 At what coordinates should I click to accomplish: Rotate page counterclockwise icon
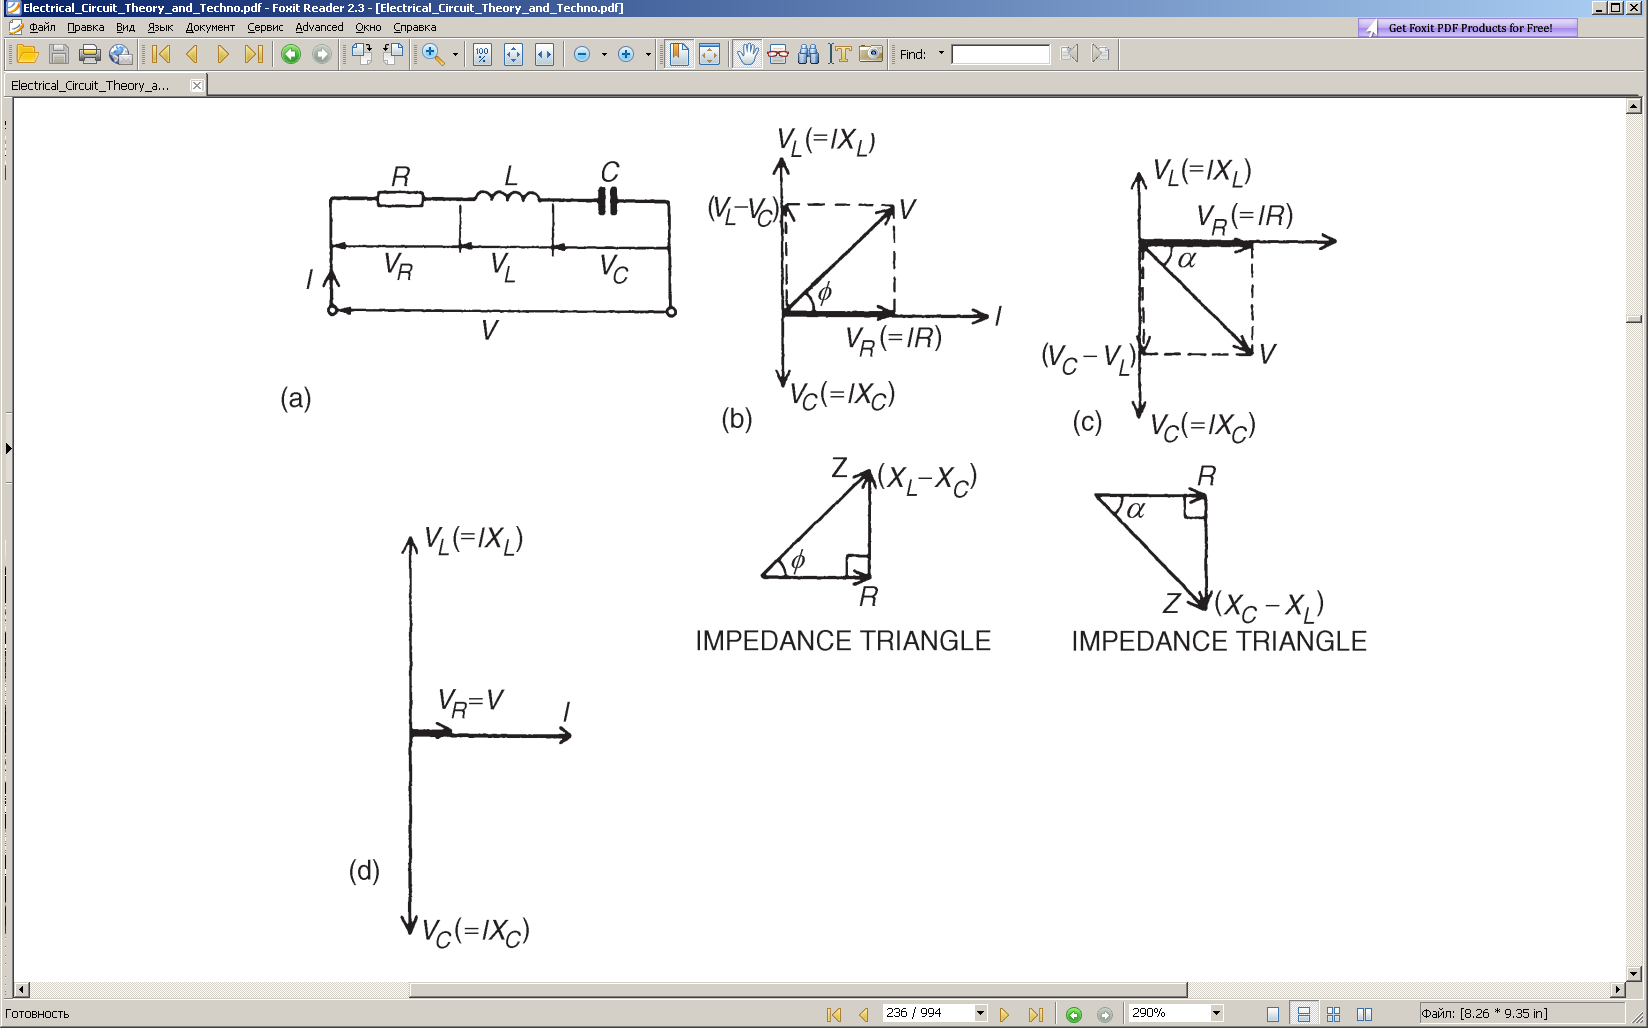click(x=393, y=54)
